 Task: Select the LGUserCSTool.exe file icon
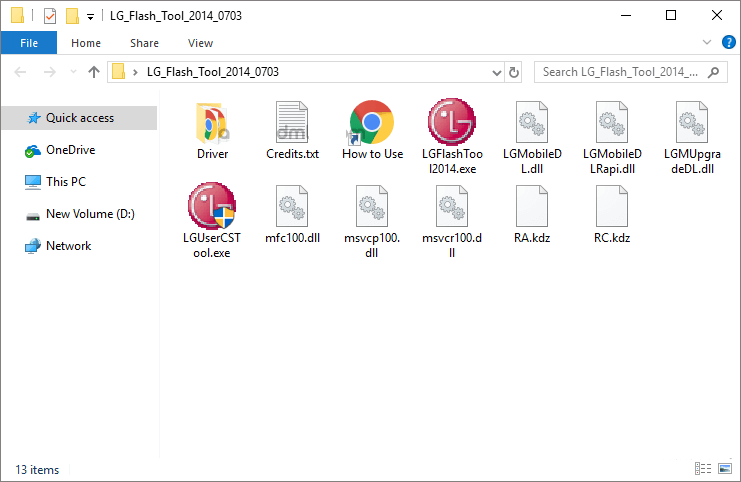coord(211,207)
